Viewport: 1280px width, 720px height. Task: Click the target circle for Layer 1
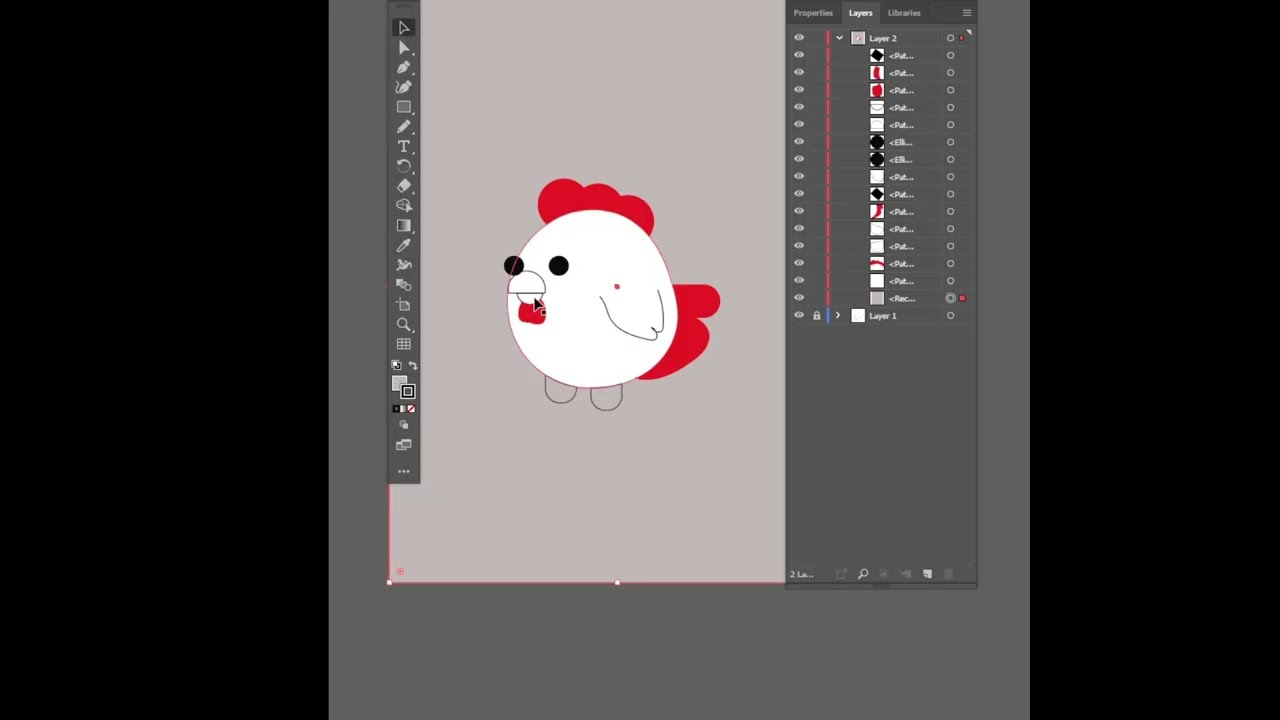950,316
